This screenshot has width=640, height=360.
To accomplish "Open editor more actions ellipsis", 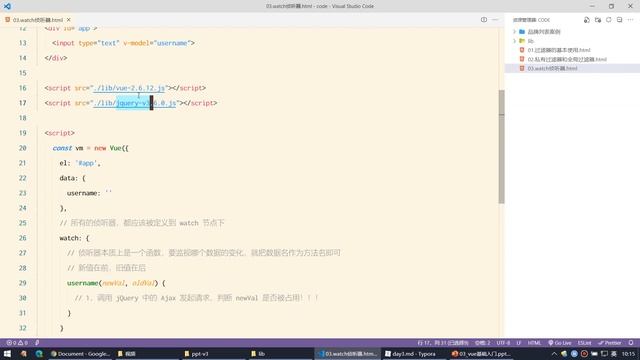I will point(495,20).
